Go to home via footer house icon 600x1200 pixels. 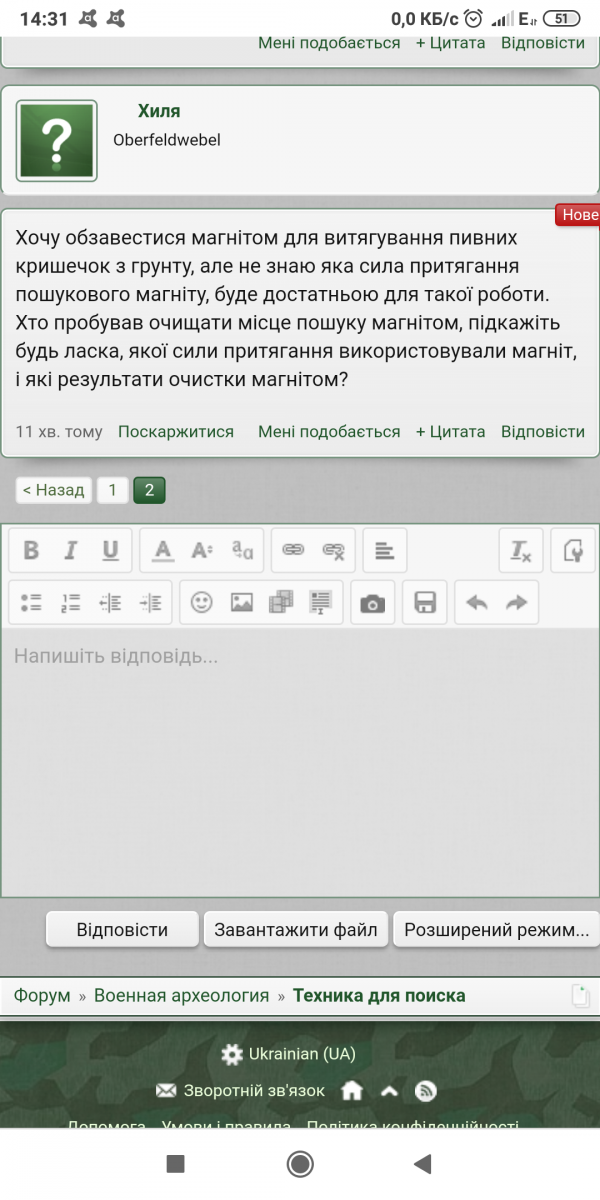(352, 1090)
